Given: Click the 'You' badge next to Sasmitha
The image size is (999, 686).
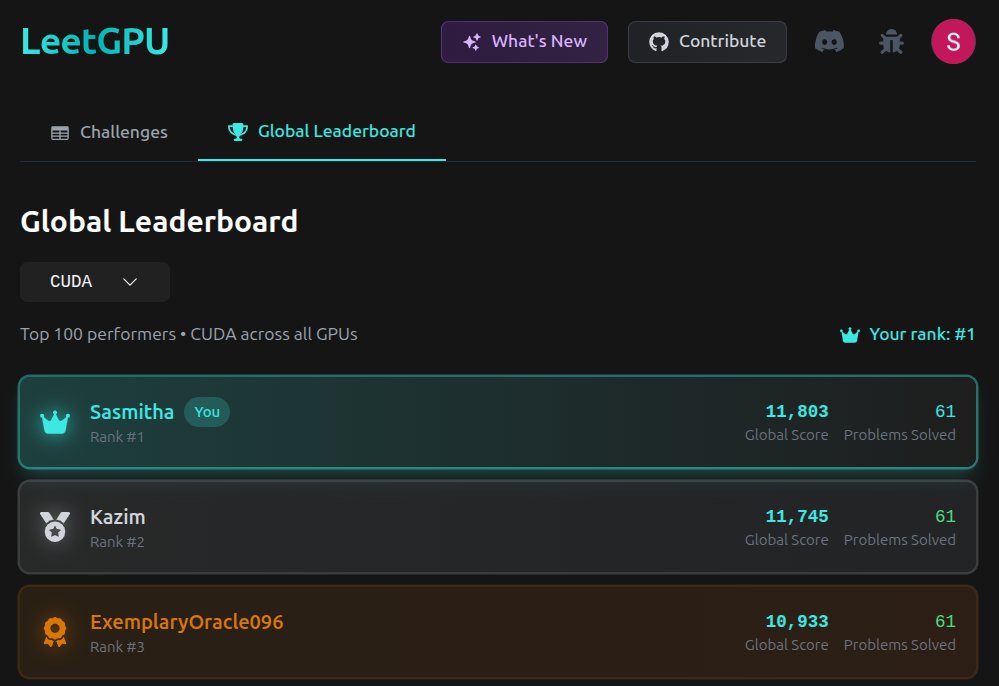Looking at the screenshot, I should 207,412.
